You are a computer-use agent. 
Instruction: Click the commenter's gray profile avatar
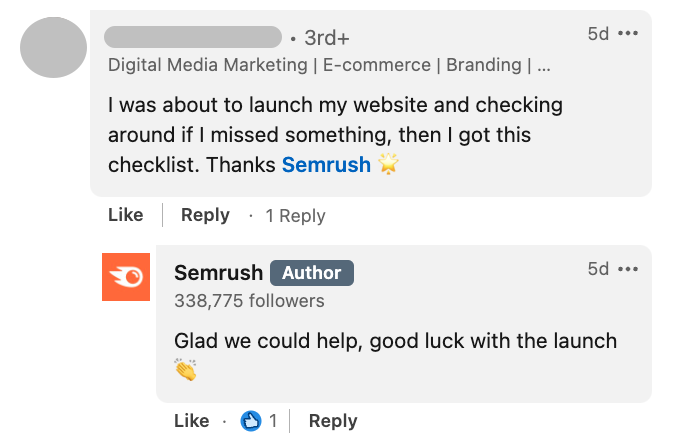pos(53,46)
